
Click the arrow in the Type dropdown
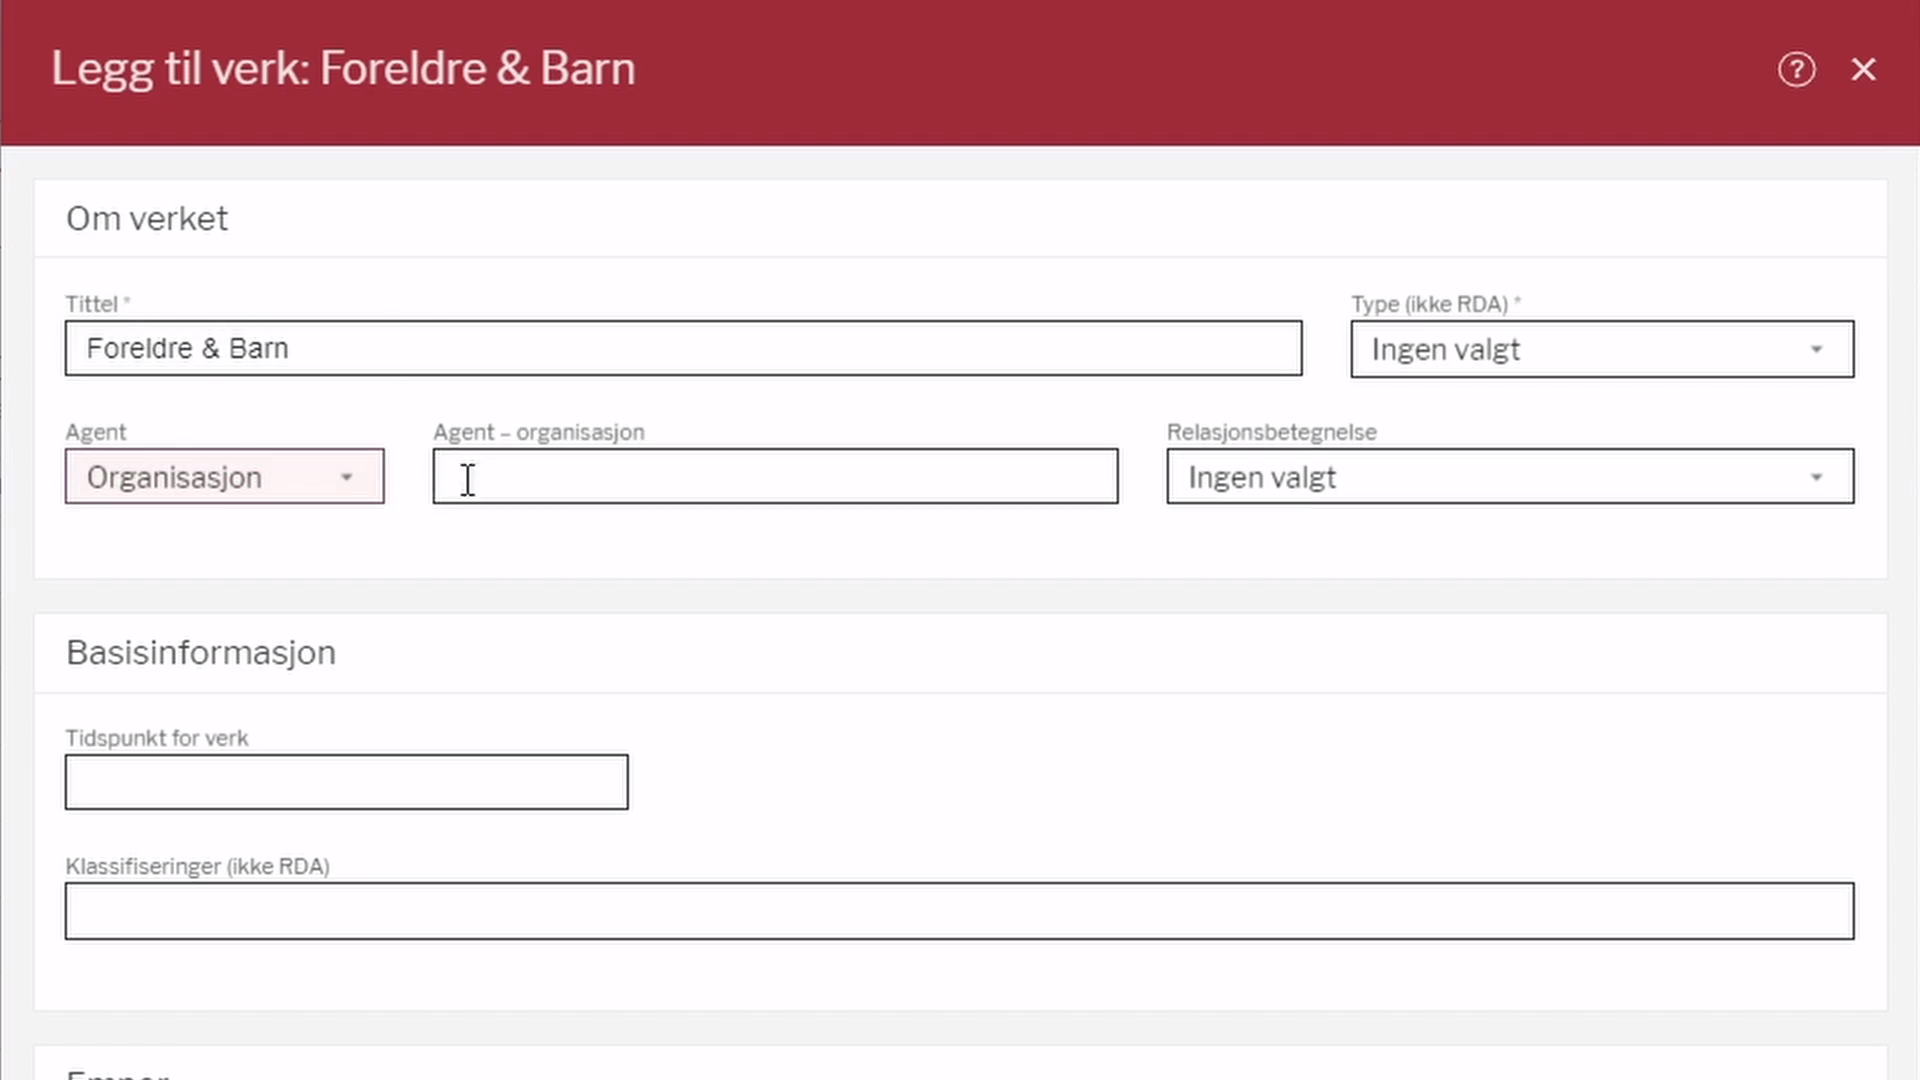1816,349
